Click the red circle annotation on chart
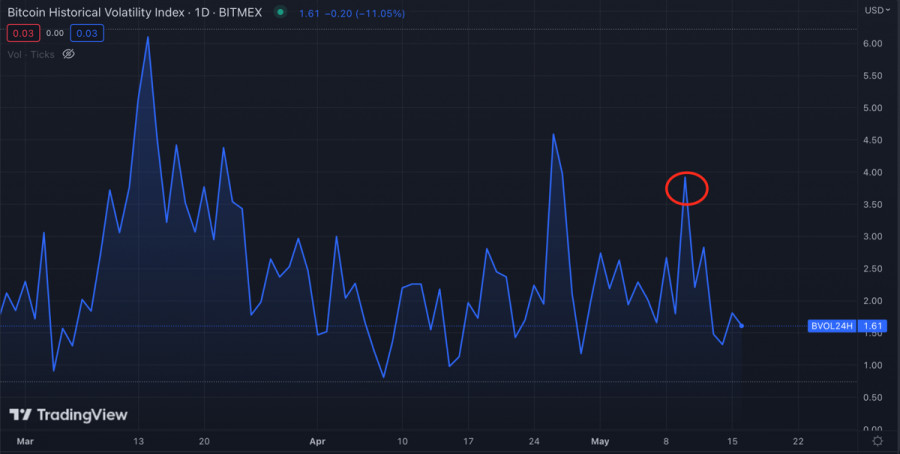Screen dimensions: 900x454 point(687,187)
